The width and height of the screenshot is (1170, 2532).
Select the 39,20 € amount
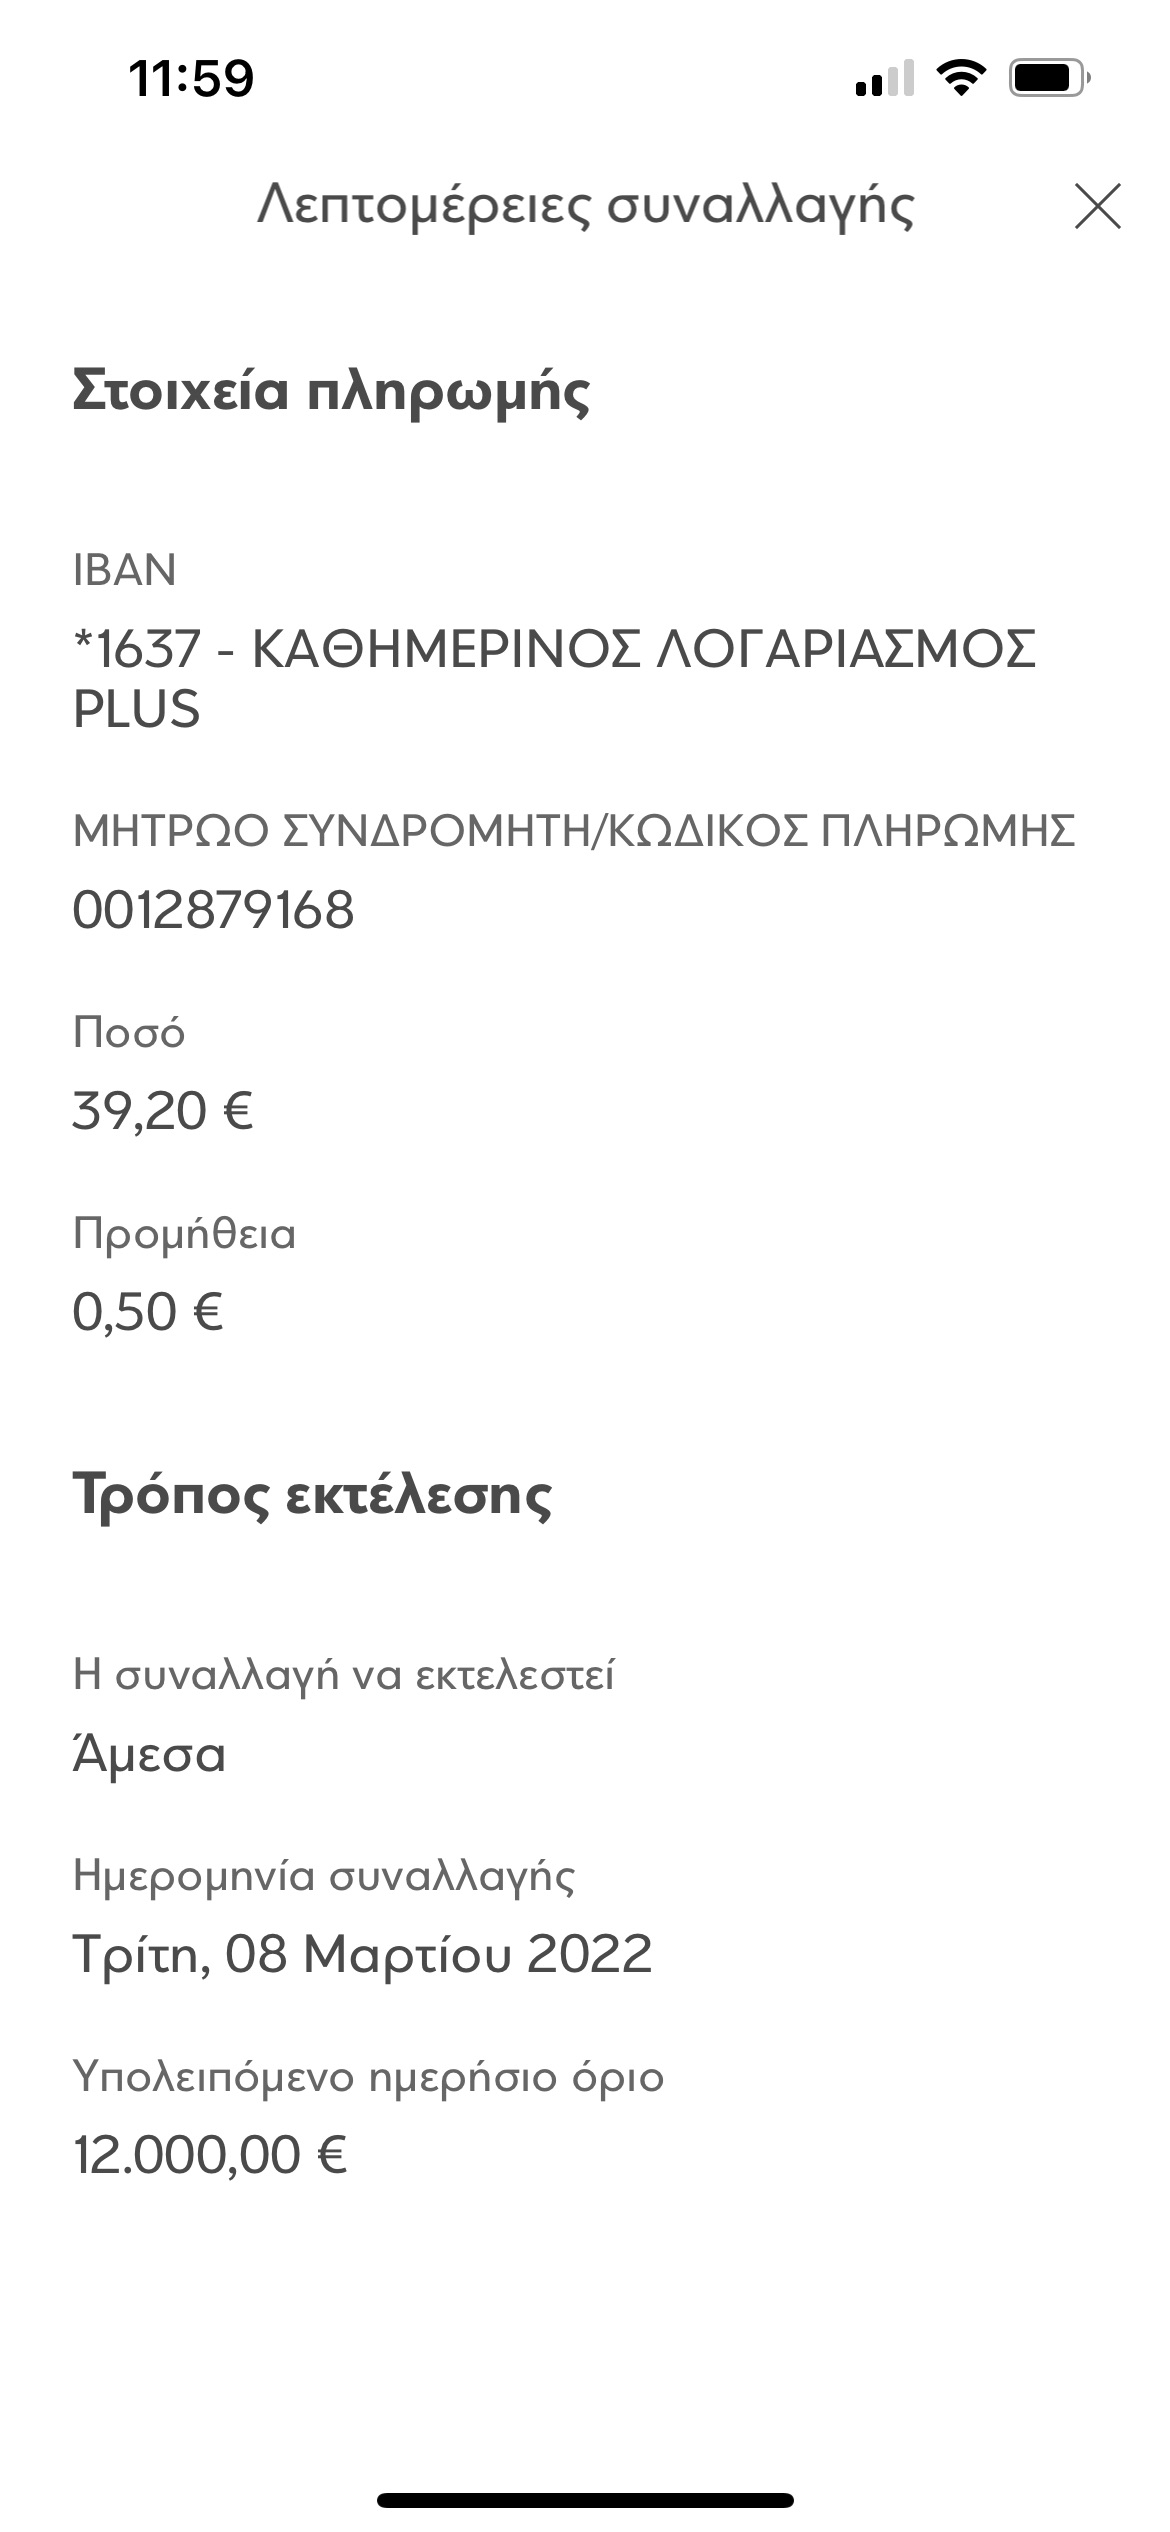[x=163, y=1111]
